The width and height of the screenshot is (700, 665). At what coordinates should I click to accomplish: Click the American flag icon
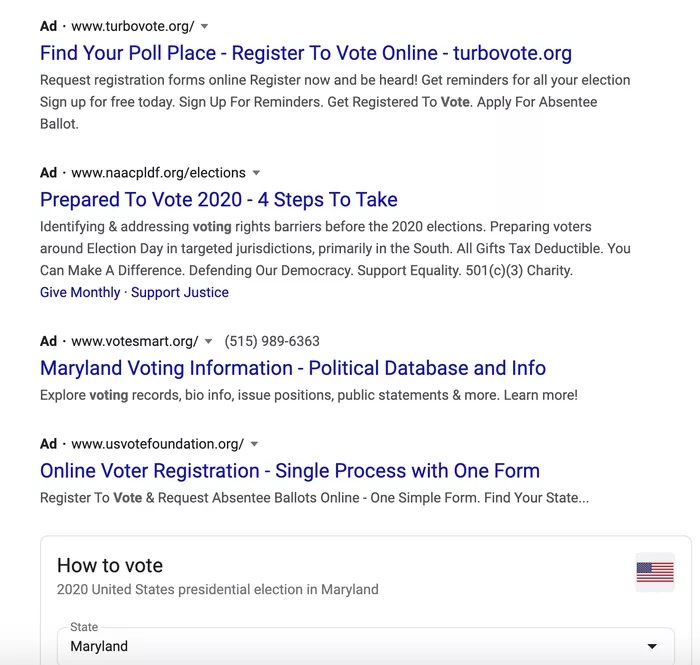coord(655,572)
